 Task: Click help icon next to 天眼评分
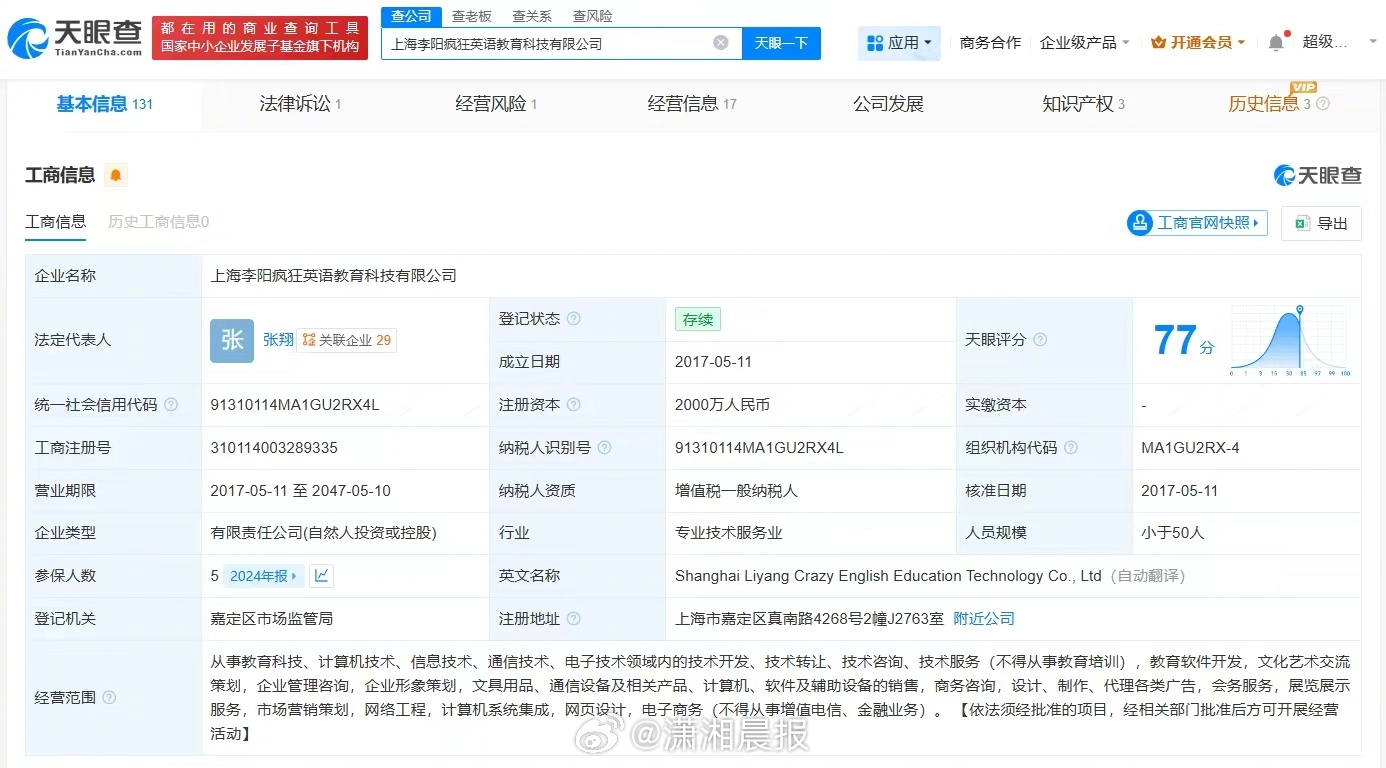1040,340
